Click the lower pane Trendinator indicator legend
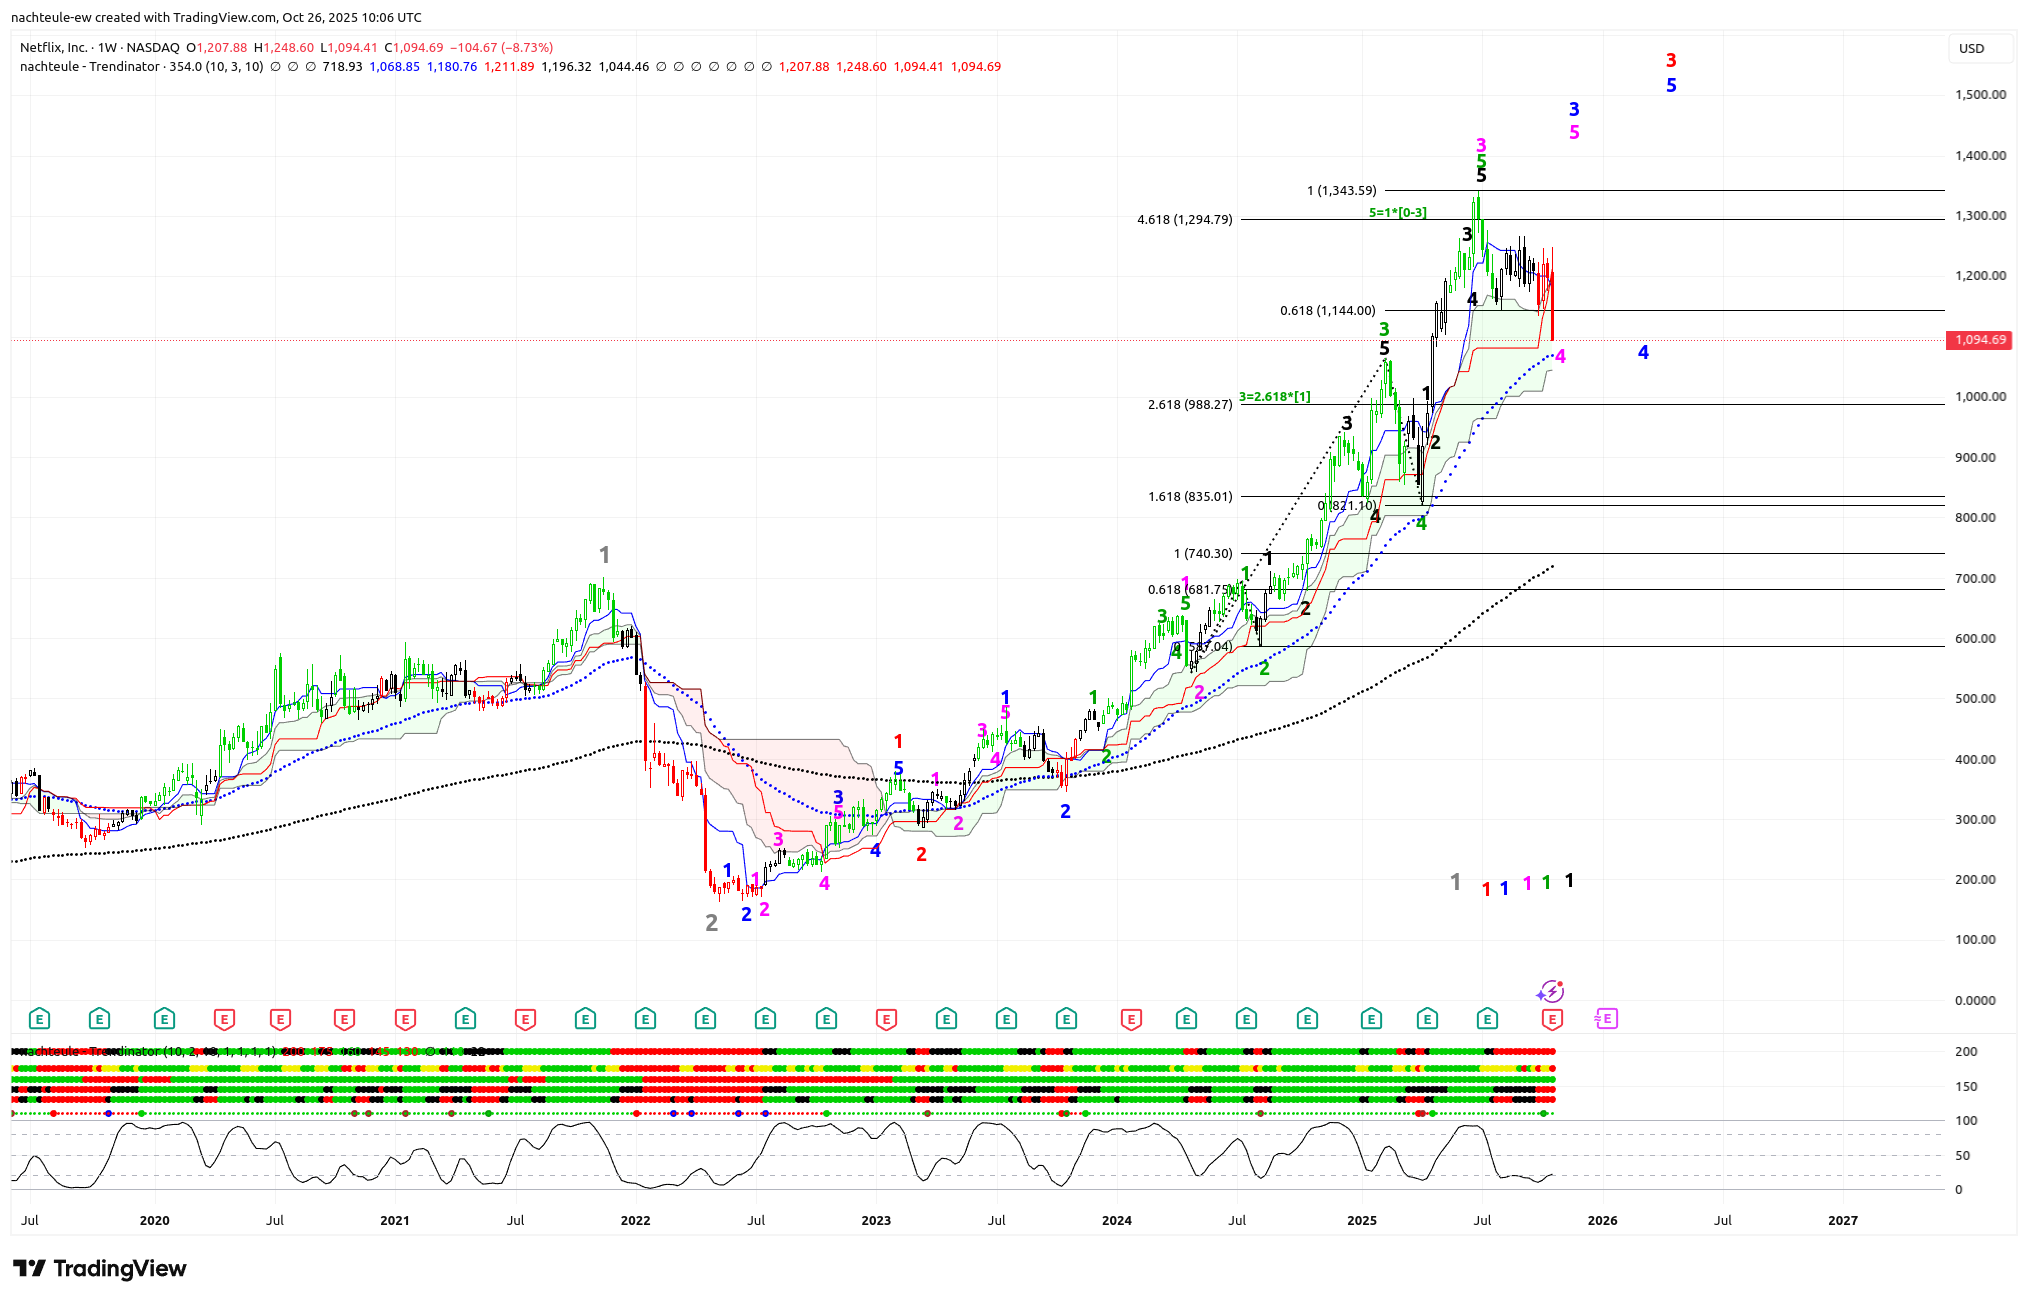The image size is (2028, 1301). [x=90, y=1051]
